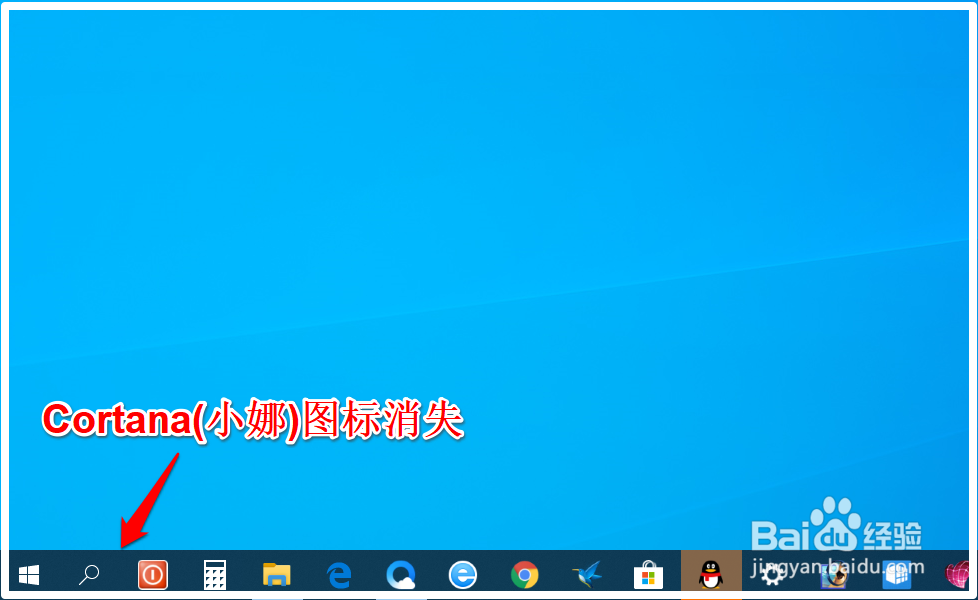
Task: Switch to the QQ penguin app
Action: click(711, 574)
